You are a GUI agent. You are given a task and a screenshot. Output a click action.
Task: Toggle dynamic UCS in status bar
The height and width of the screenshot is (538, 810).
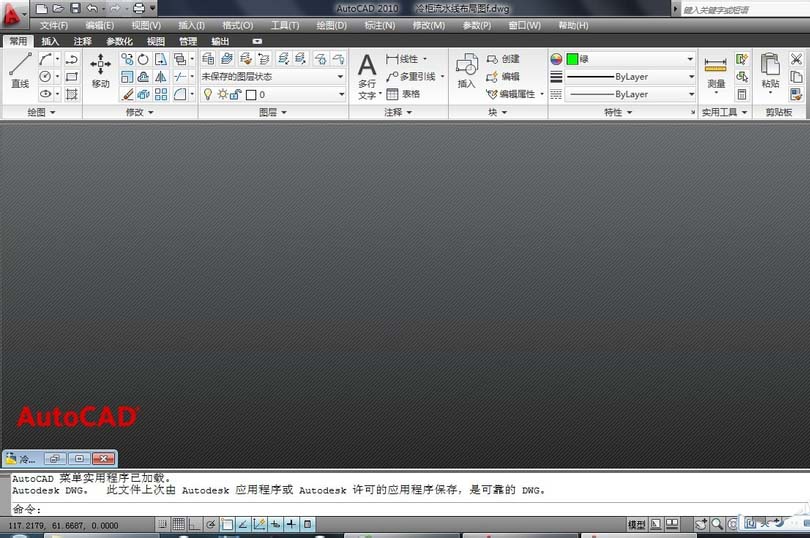(x=259, y=524)
